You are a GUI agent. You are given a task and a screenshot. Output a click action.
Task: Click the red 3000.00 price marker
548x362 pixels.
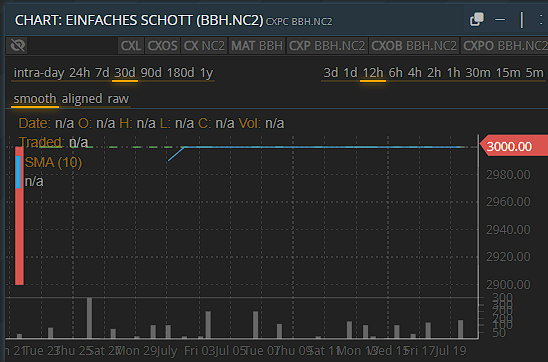click(514, 146)
